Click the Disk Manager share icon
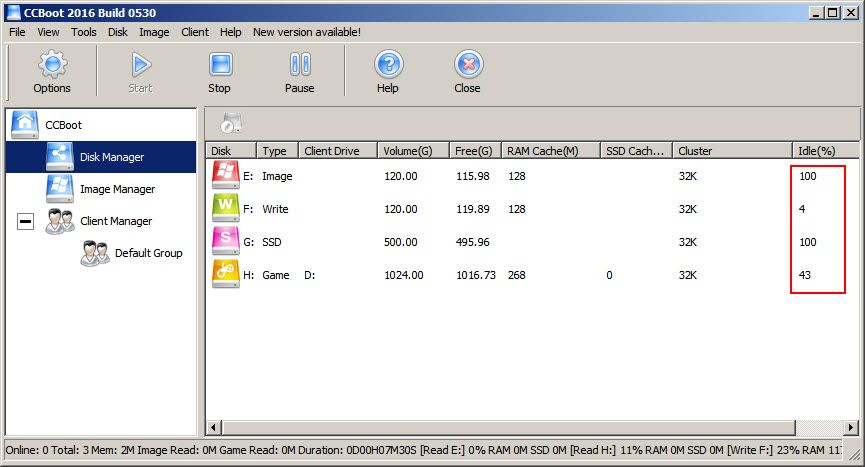This screenshot has width=865, height=467. click(x=60, y=157)
